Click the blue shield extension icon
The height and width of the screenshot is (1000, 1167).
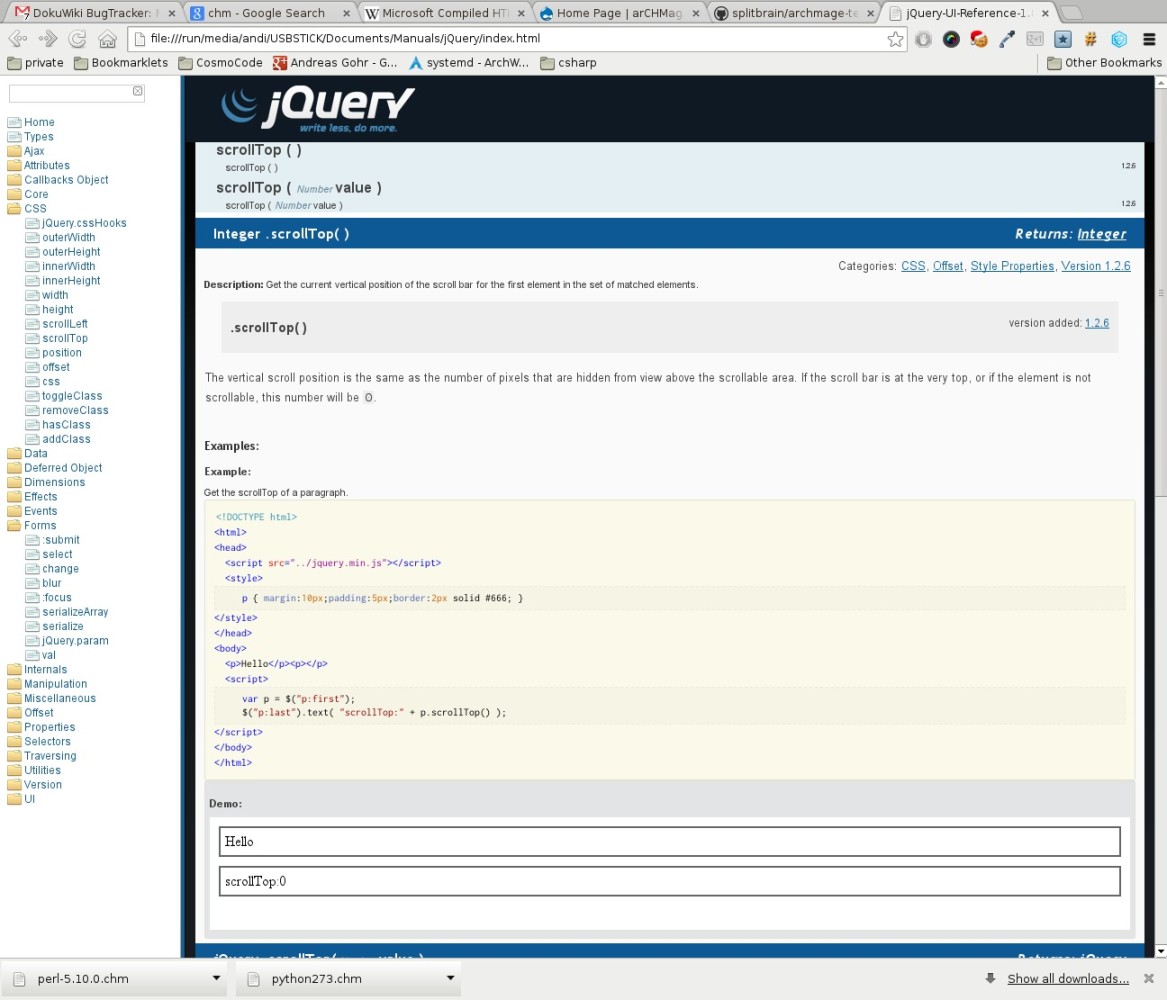(x=1119, y=39)
